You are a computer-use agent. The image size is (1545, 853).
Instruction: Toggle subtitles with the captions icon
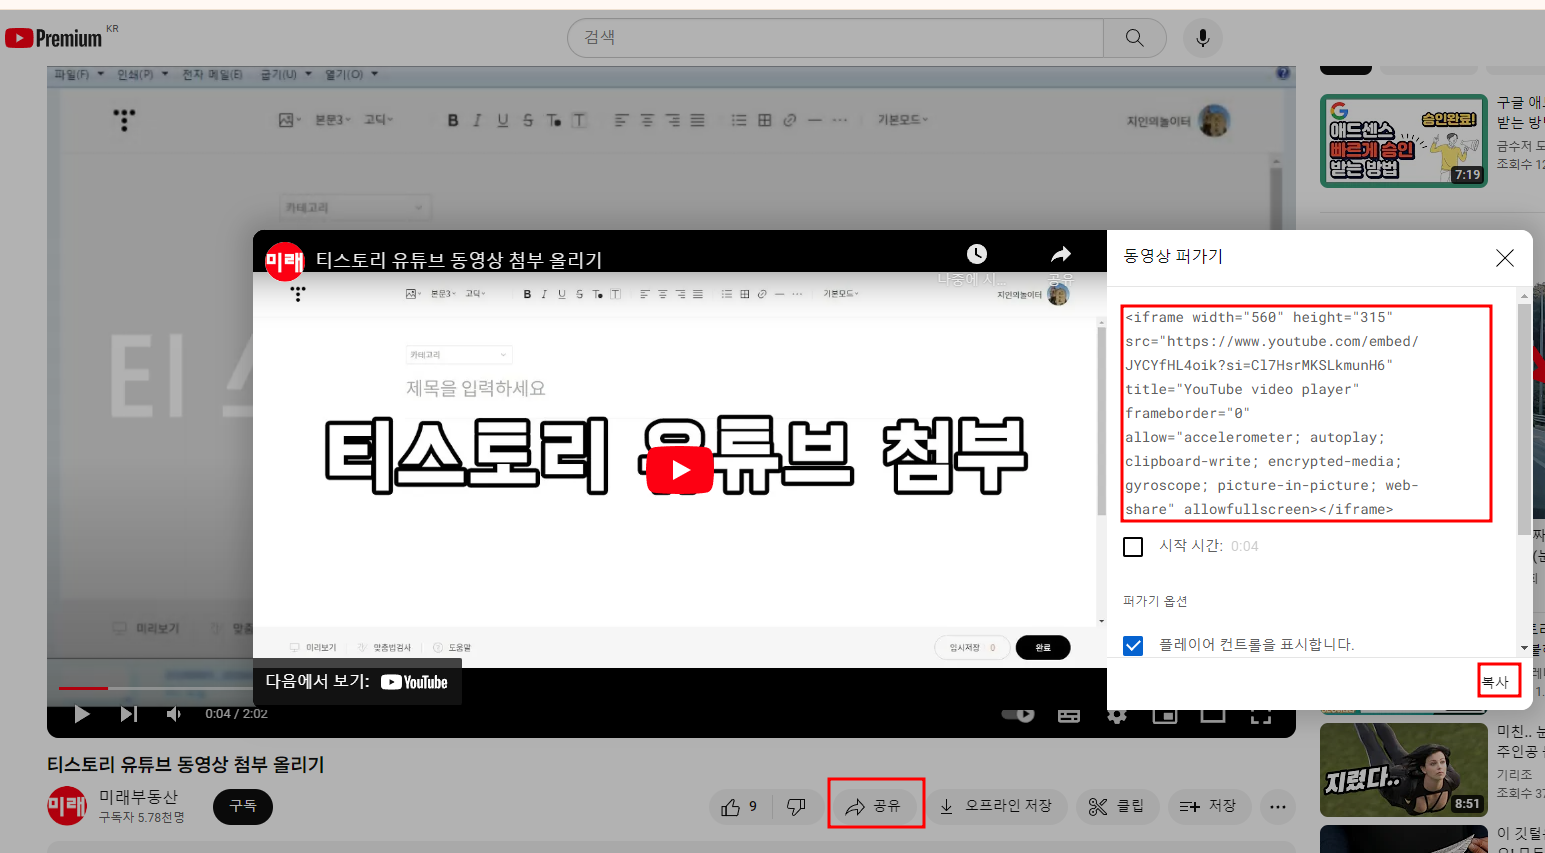tap(1069, 716)
